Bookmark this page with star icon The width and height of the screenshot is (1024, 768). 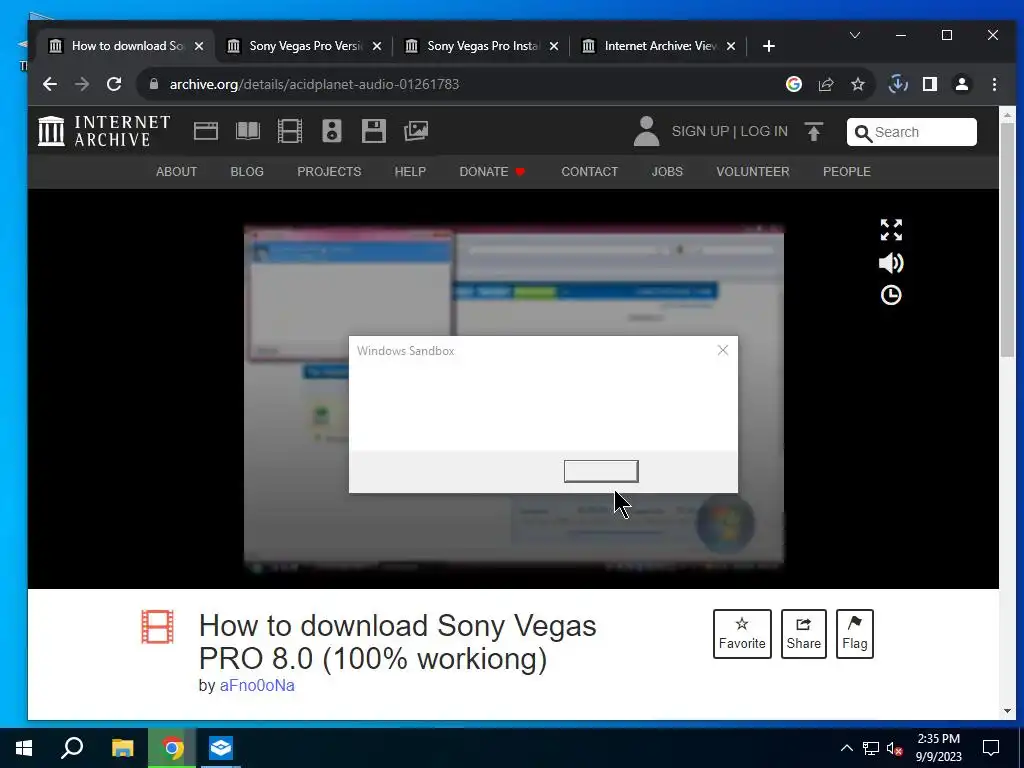858,84
